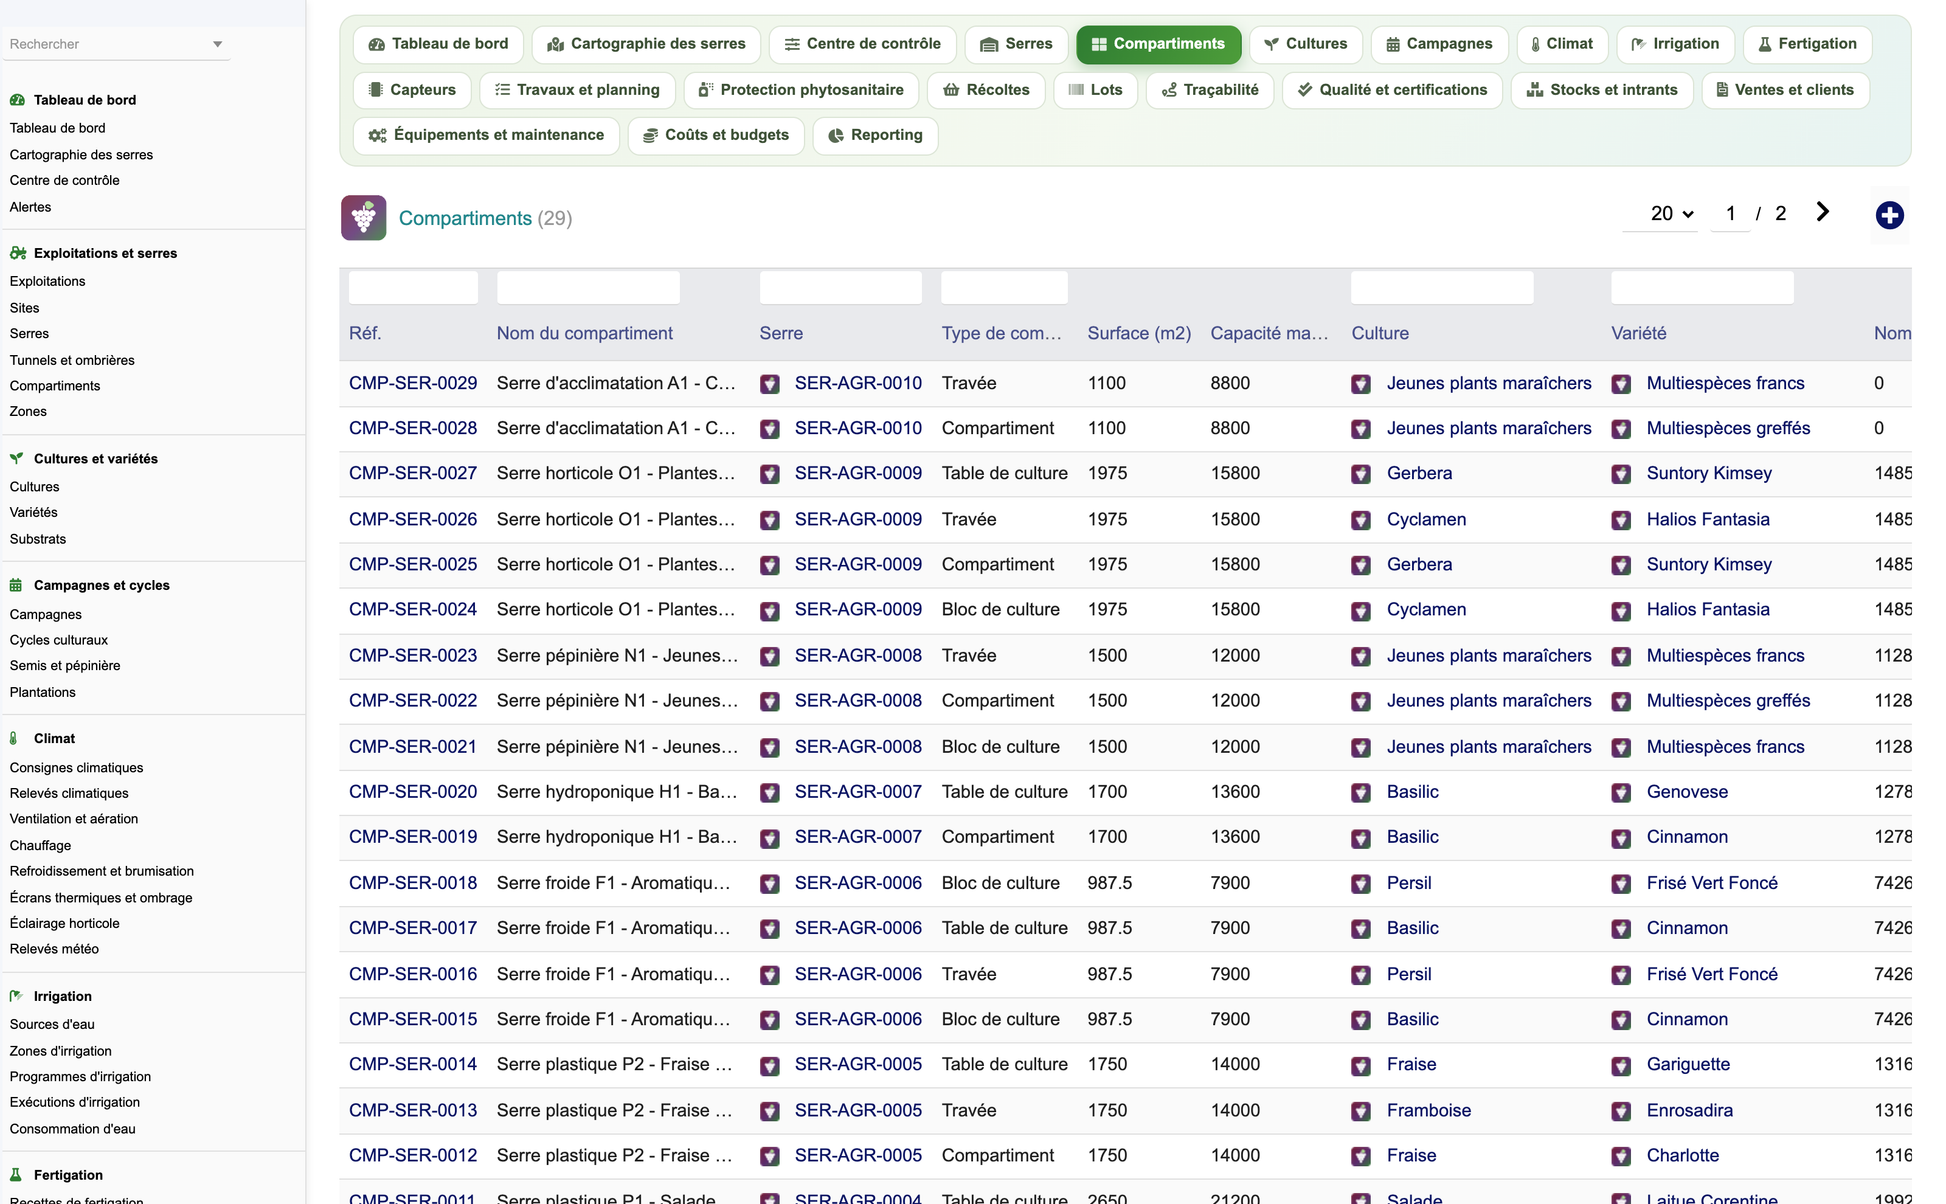
Task: Click the variety icon beside Gariguette
Action: pyautogui.click(x=1621, y=1066)
